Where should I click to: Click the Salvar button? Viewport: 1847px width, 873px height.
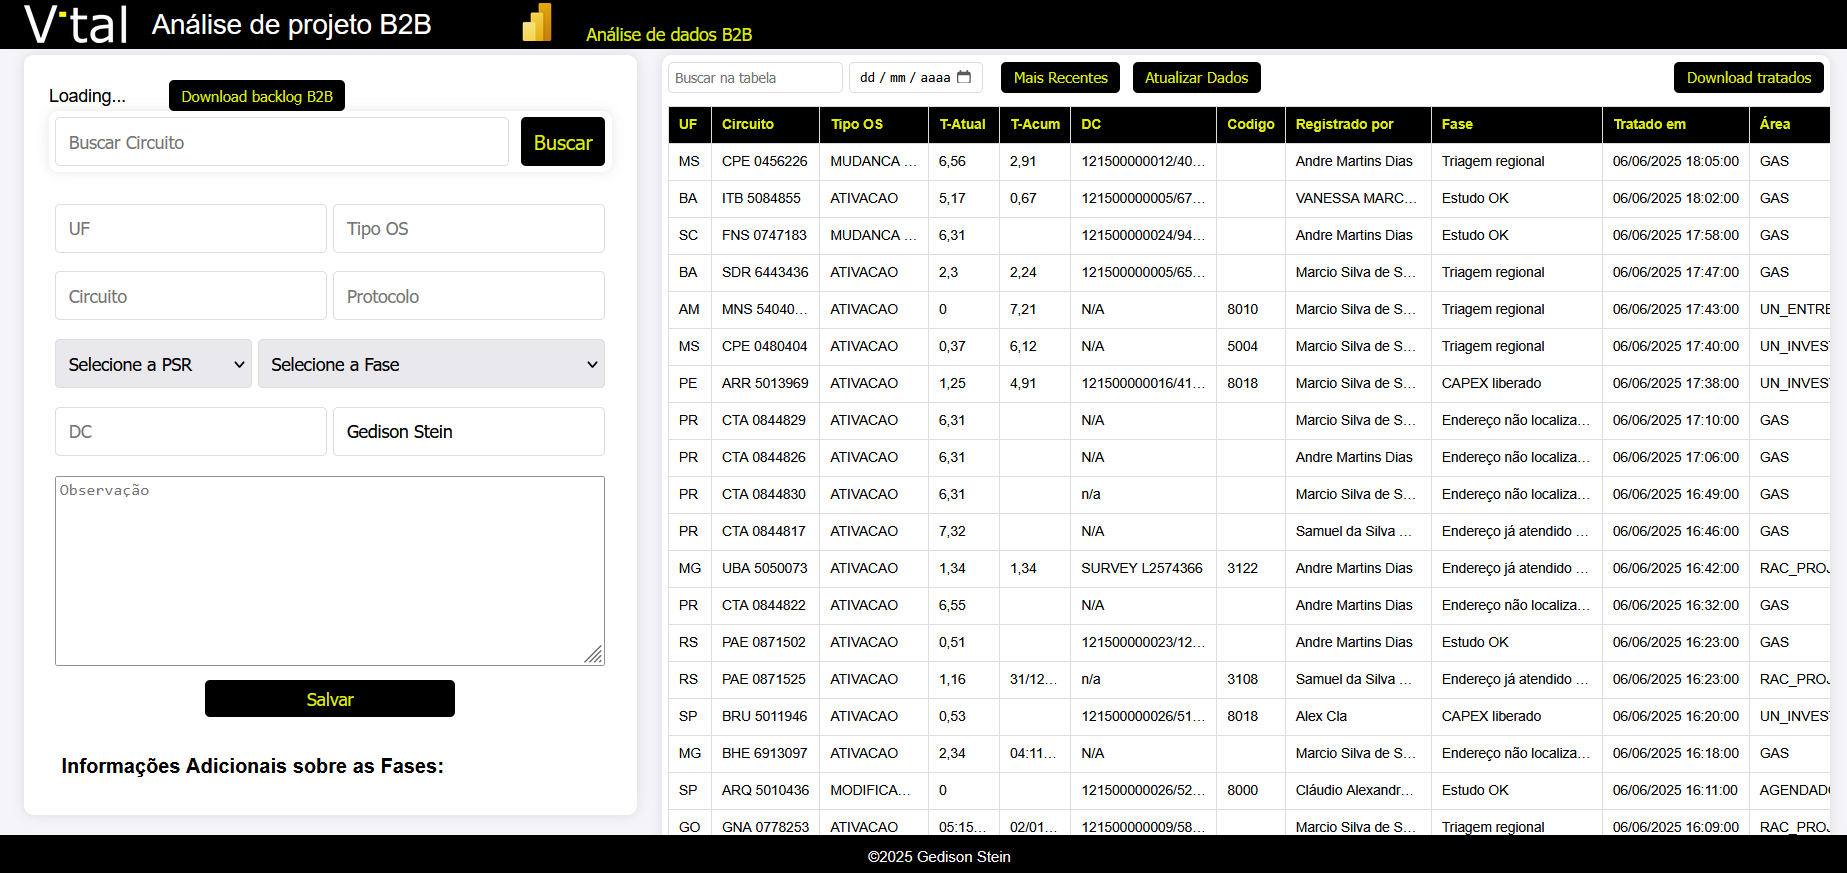coord(329,699)
